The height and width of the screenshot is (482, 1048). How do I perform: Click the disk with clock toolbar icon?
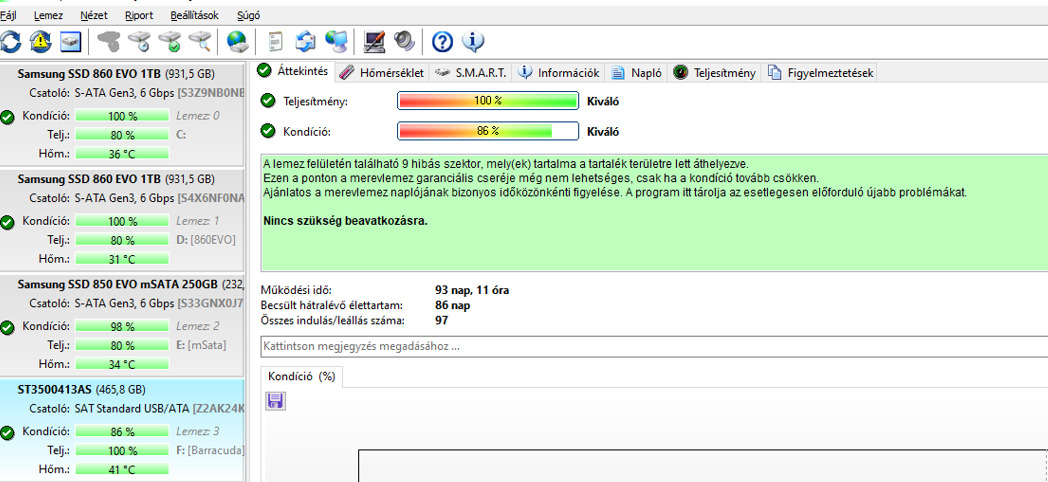pos(140,42)
